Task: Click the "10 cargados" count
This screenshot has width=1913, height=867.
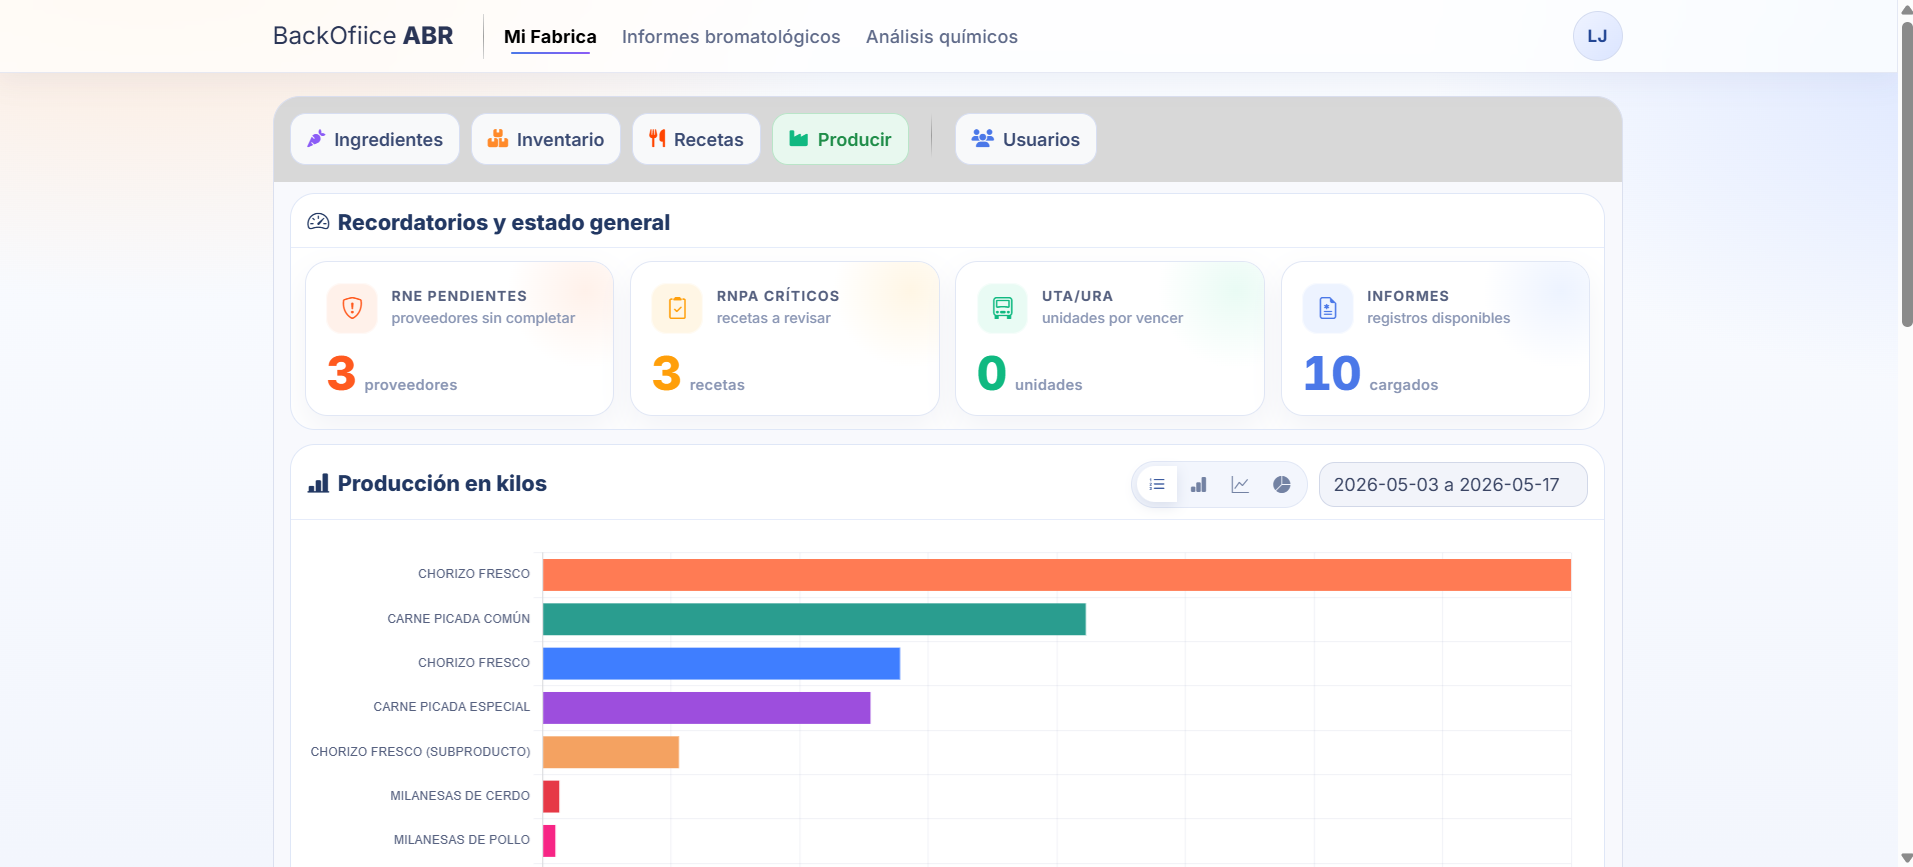Action: (1371, 374)
